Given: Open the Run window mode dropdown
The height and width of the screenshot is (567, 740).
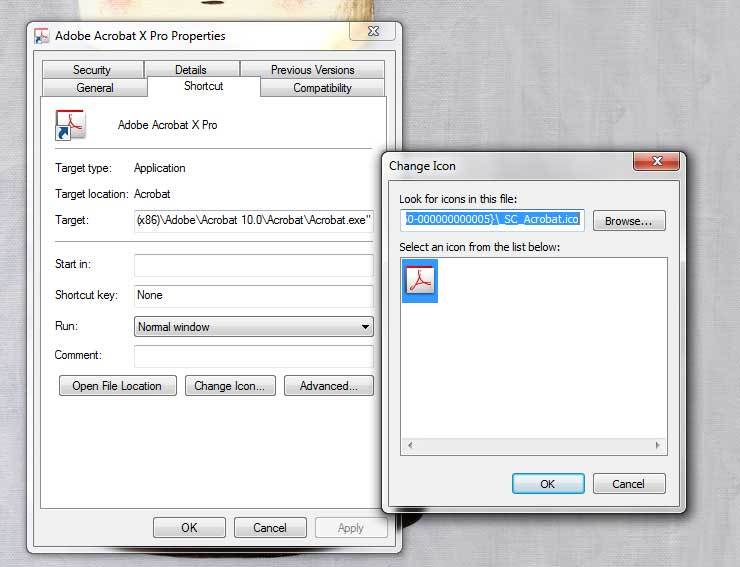Looking at the screenshot, I should (x=254, y=327).
